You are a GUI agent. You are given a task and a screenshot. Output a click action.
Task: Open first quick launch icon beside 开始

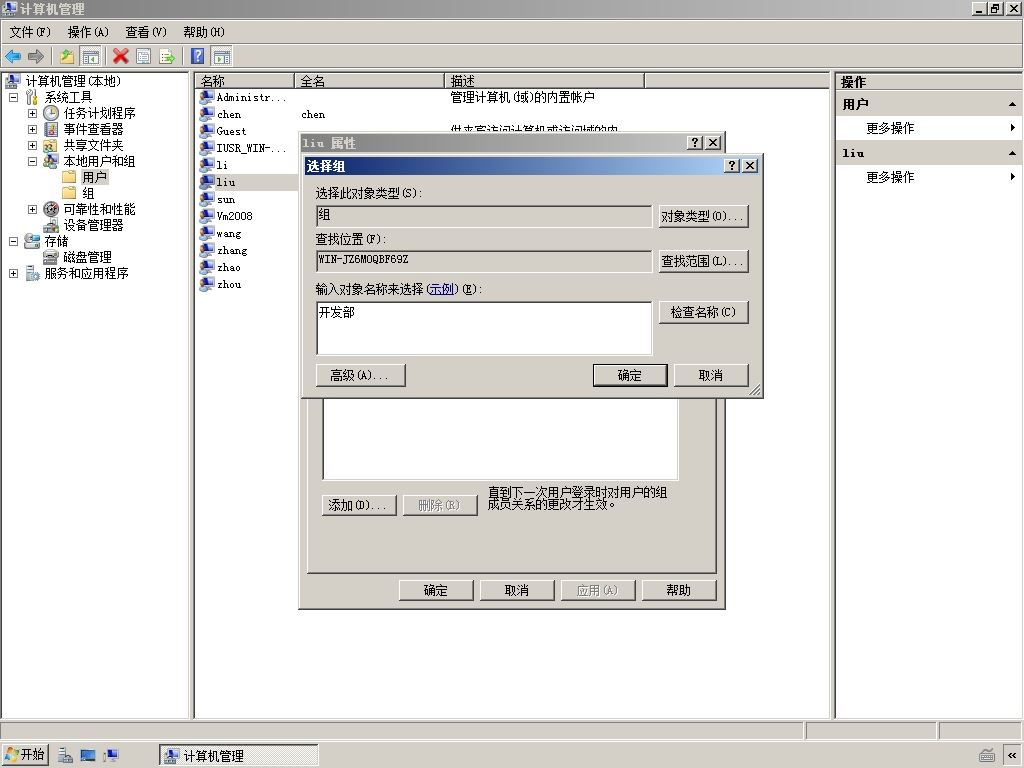[x=65, y=756]
